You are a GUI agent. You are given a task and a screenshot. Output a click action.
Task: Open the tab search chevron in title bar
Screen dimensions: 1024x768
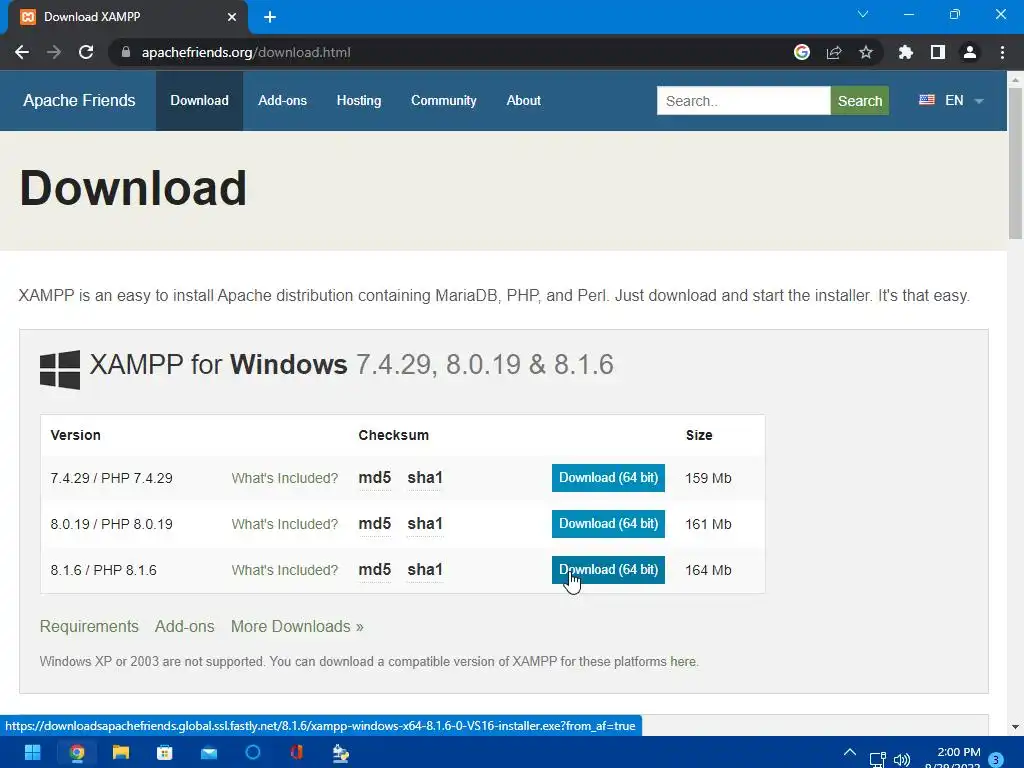coord(863,14)
